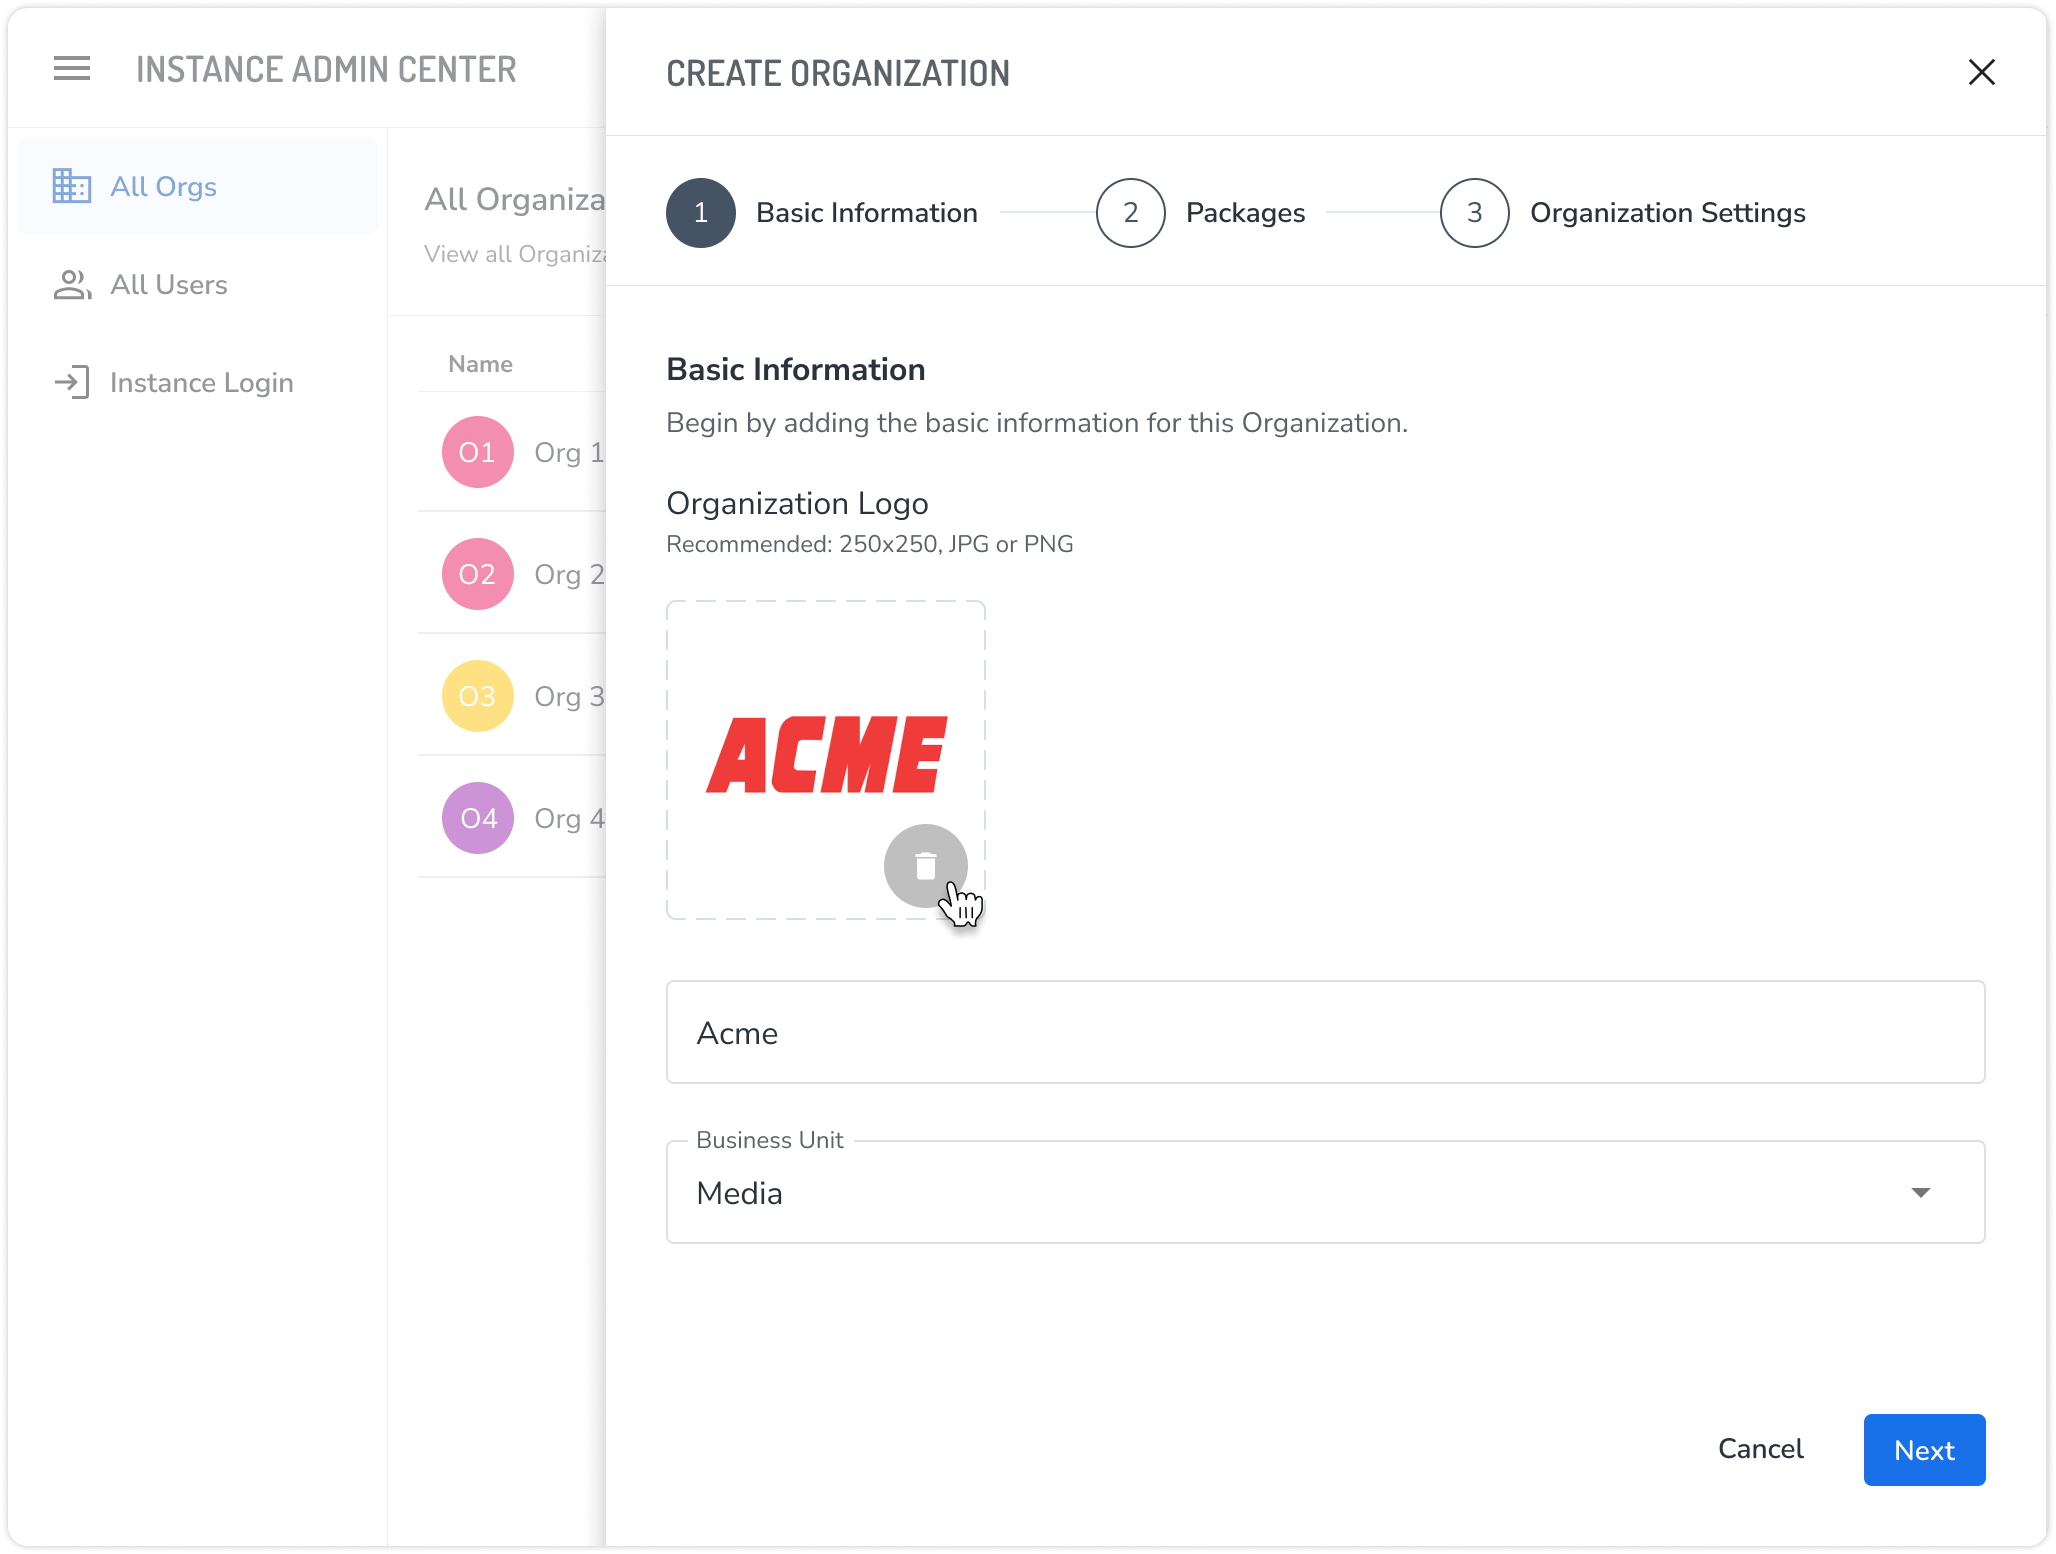Image resolution: width=2056 pixels, height=1554 pixels.
Task: Click the All Orgs building icon
Action: tap(72, 186)
